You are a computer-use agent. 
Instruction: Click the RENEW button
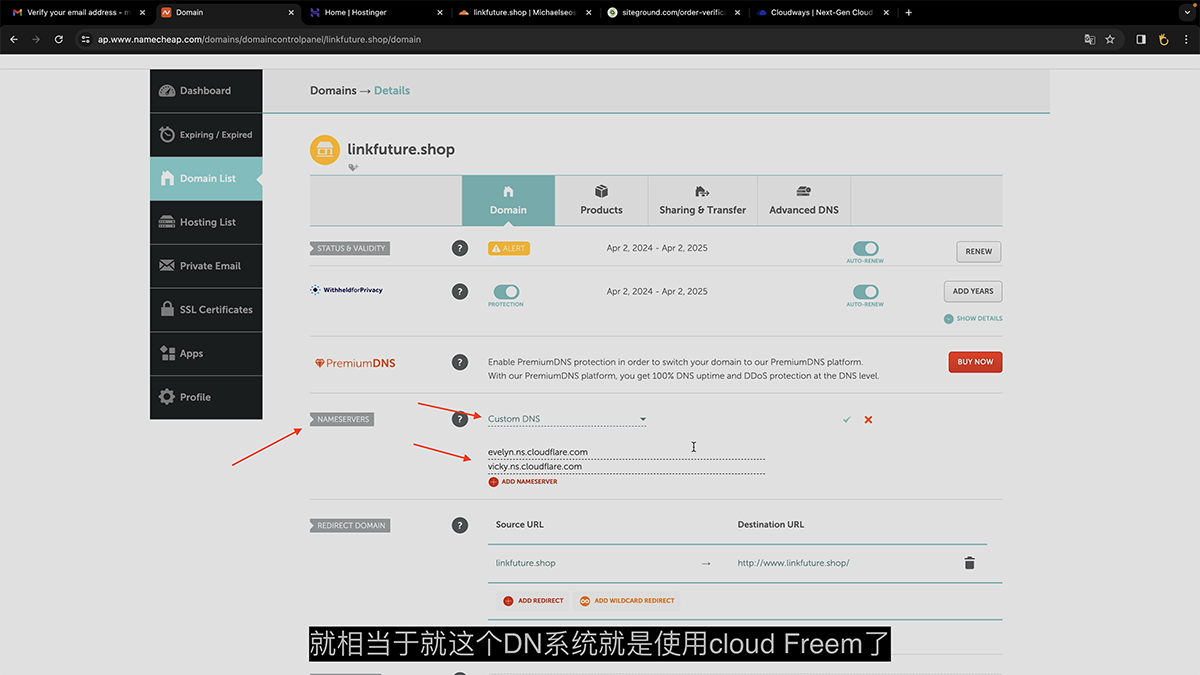pyautogui.click(x=978, y=252)
